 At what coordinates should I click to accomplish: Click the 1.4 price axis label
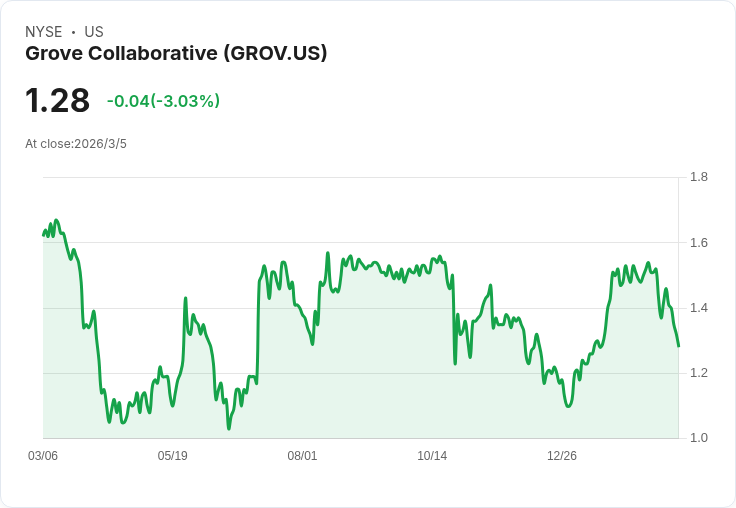(x=699, y=308)
